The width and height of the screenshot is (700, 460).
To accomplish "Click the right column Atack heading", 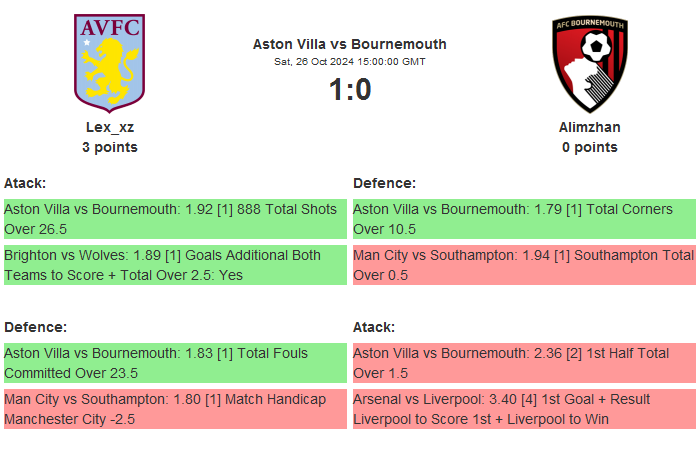I will (x=374, y=327).
